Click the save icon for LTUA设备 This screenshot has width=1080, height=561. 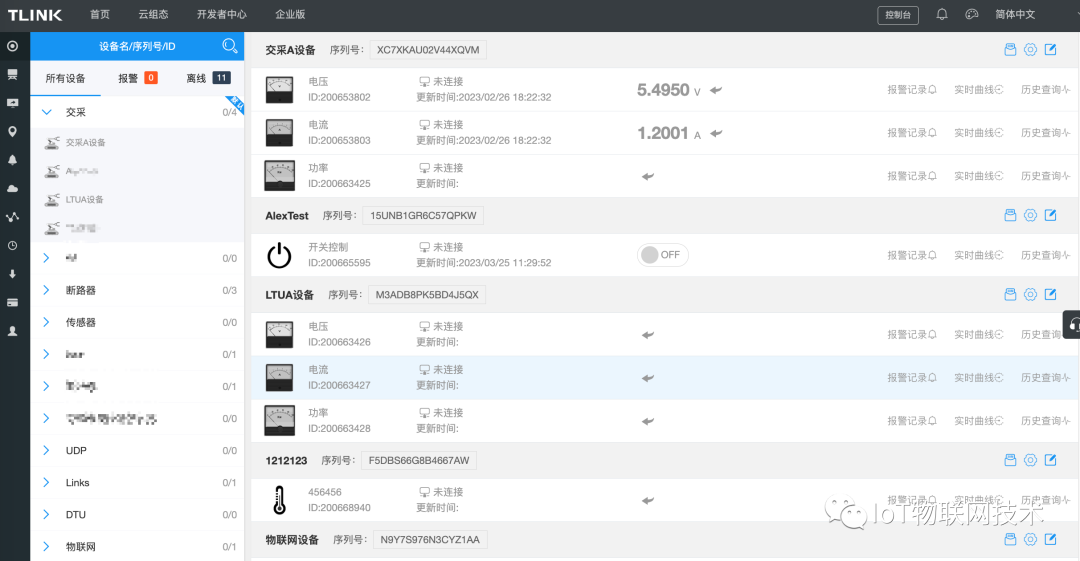coord(1010,294)
